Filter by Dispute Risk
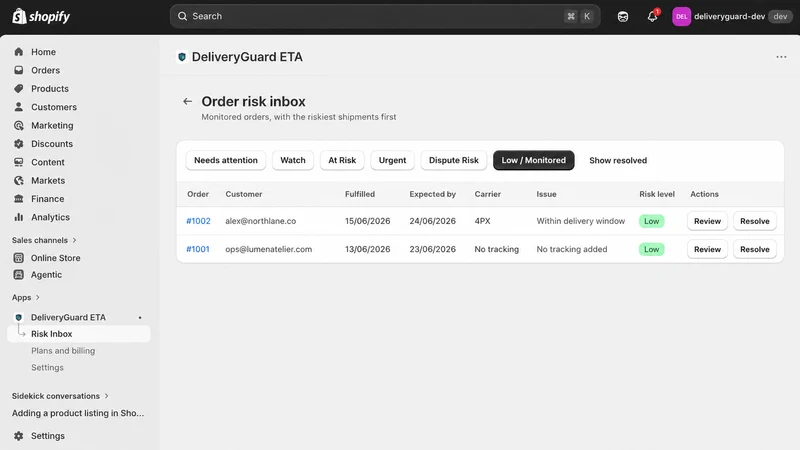The width and height of the screenshot is (800, 450). coord(454,160)
